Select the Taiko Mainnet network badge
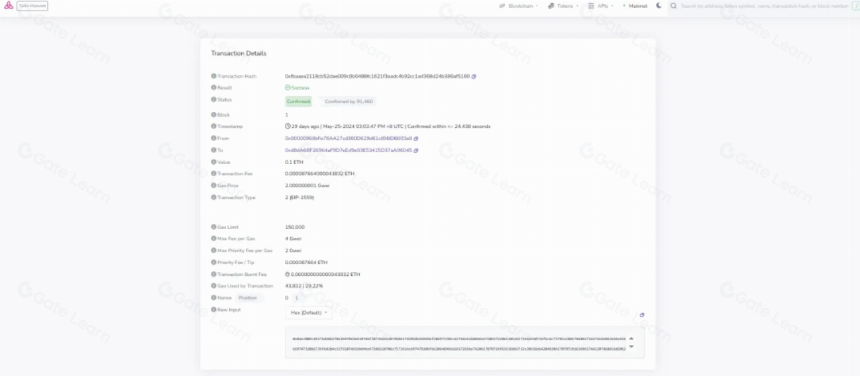The height and width of the screenshot is (376, 860). point(32,6)
